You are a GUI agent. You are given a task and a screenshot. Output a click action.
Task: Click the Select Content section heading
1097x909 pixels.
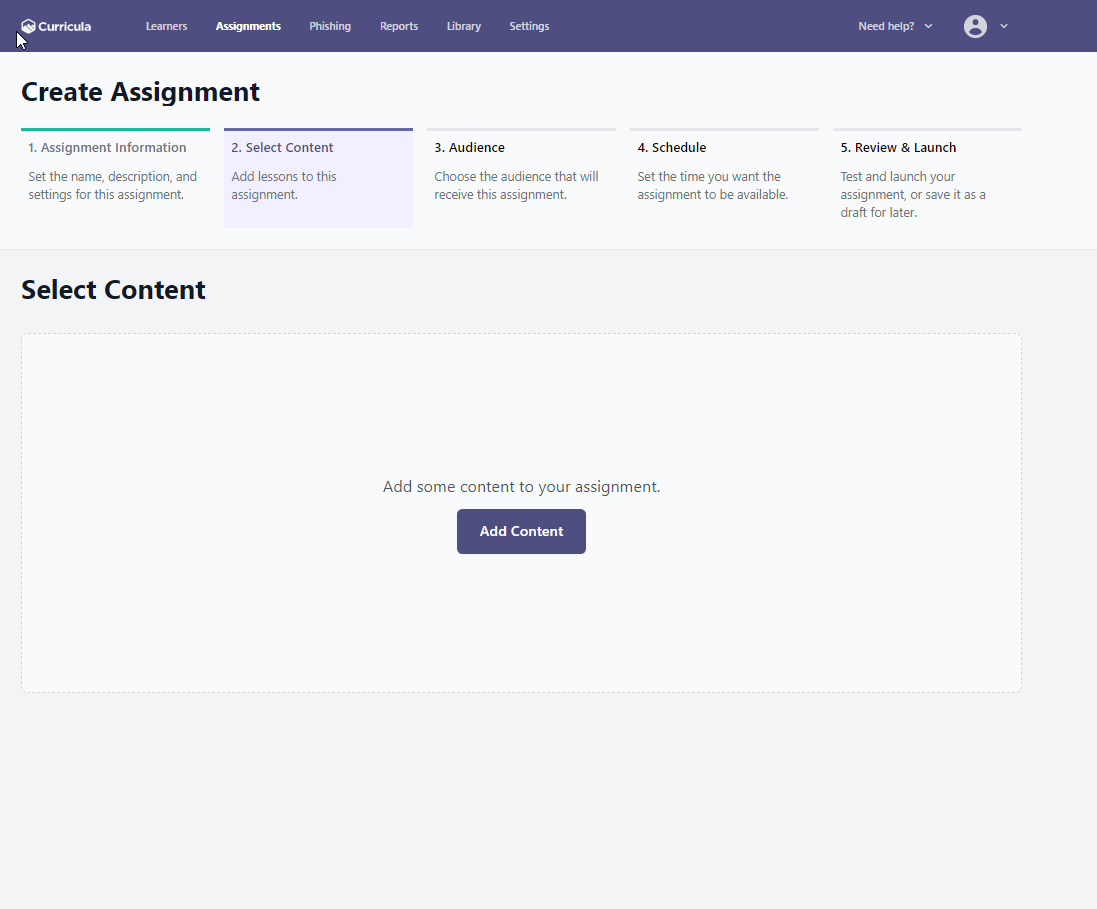[x=113, y=290]
